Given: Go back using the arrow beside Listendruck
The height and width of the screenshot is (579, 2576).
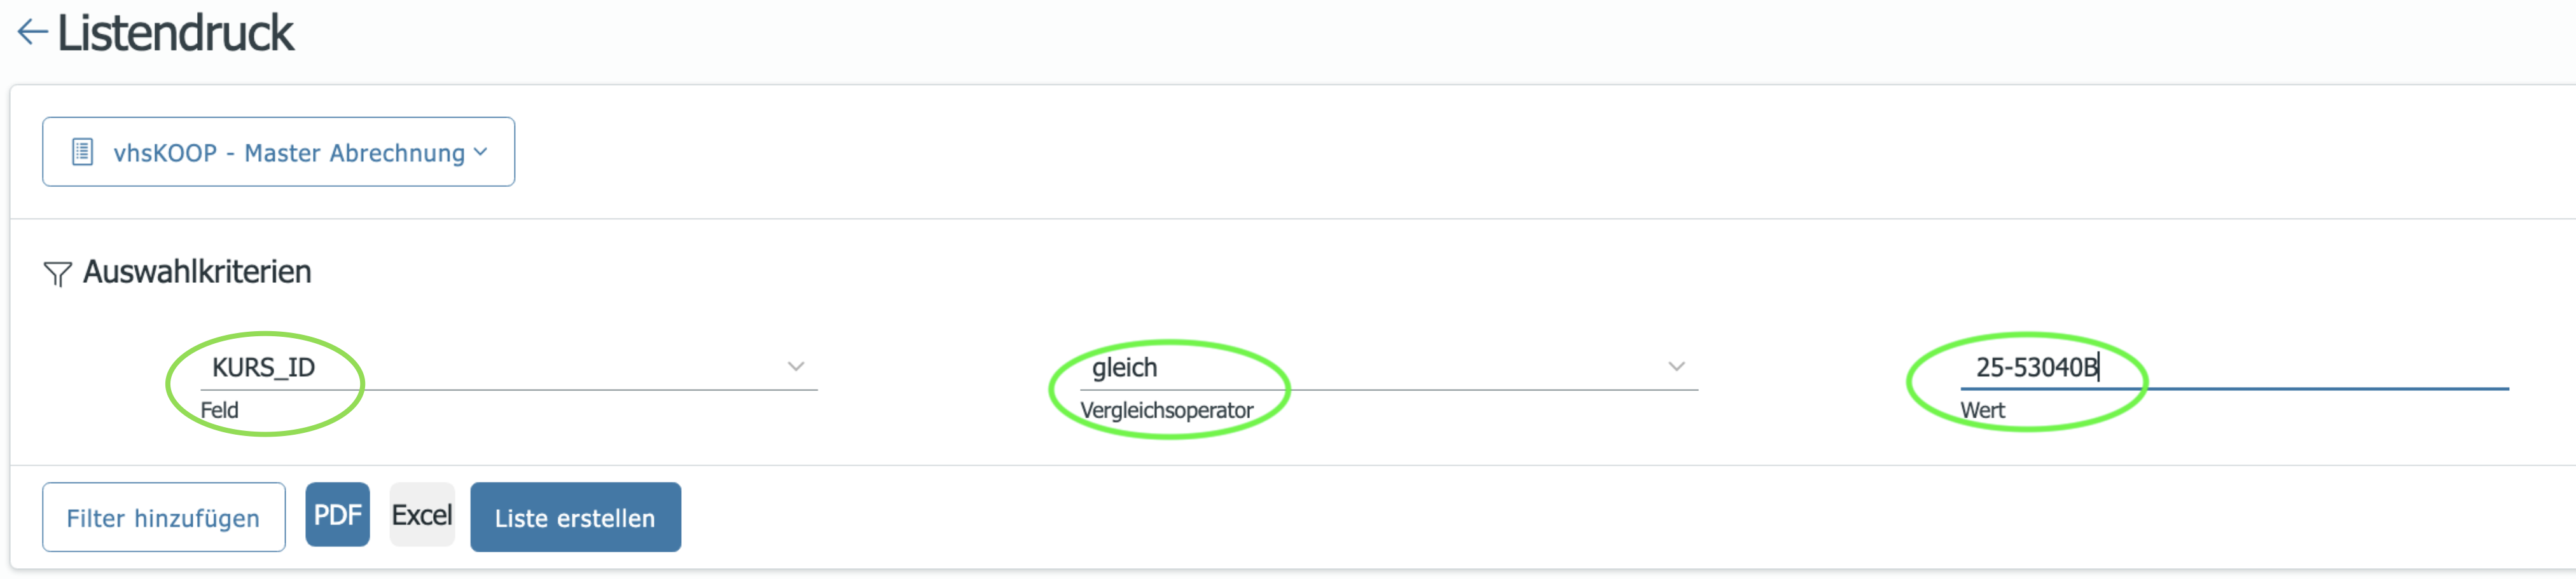Looking at the screenshot, I should 32,33.
